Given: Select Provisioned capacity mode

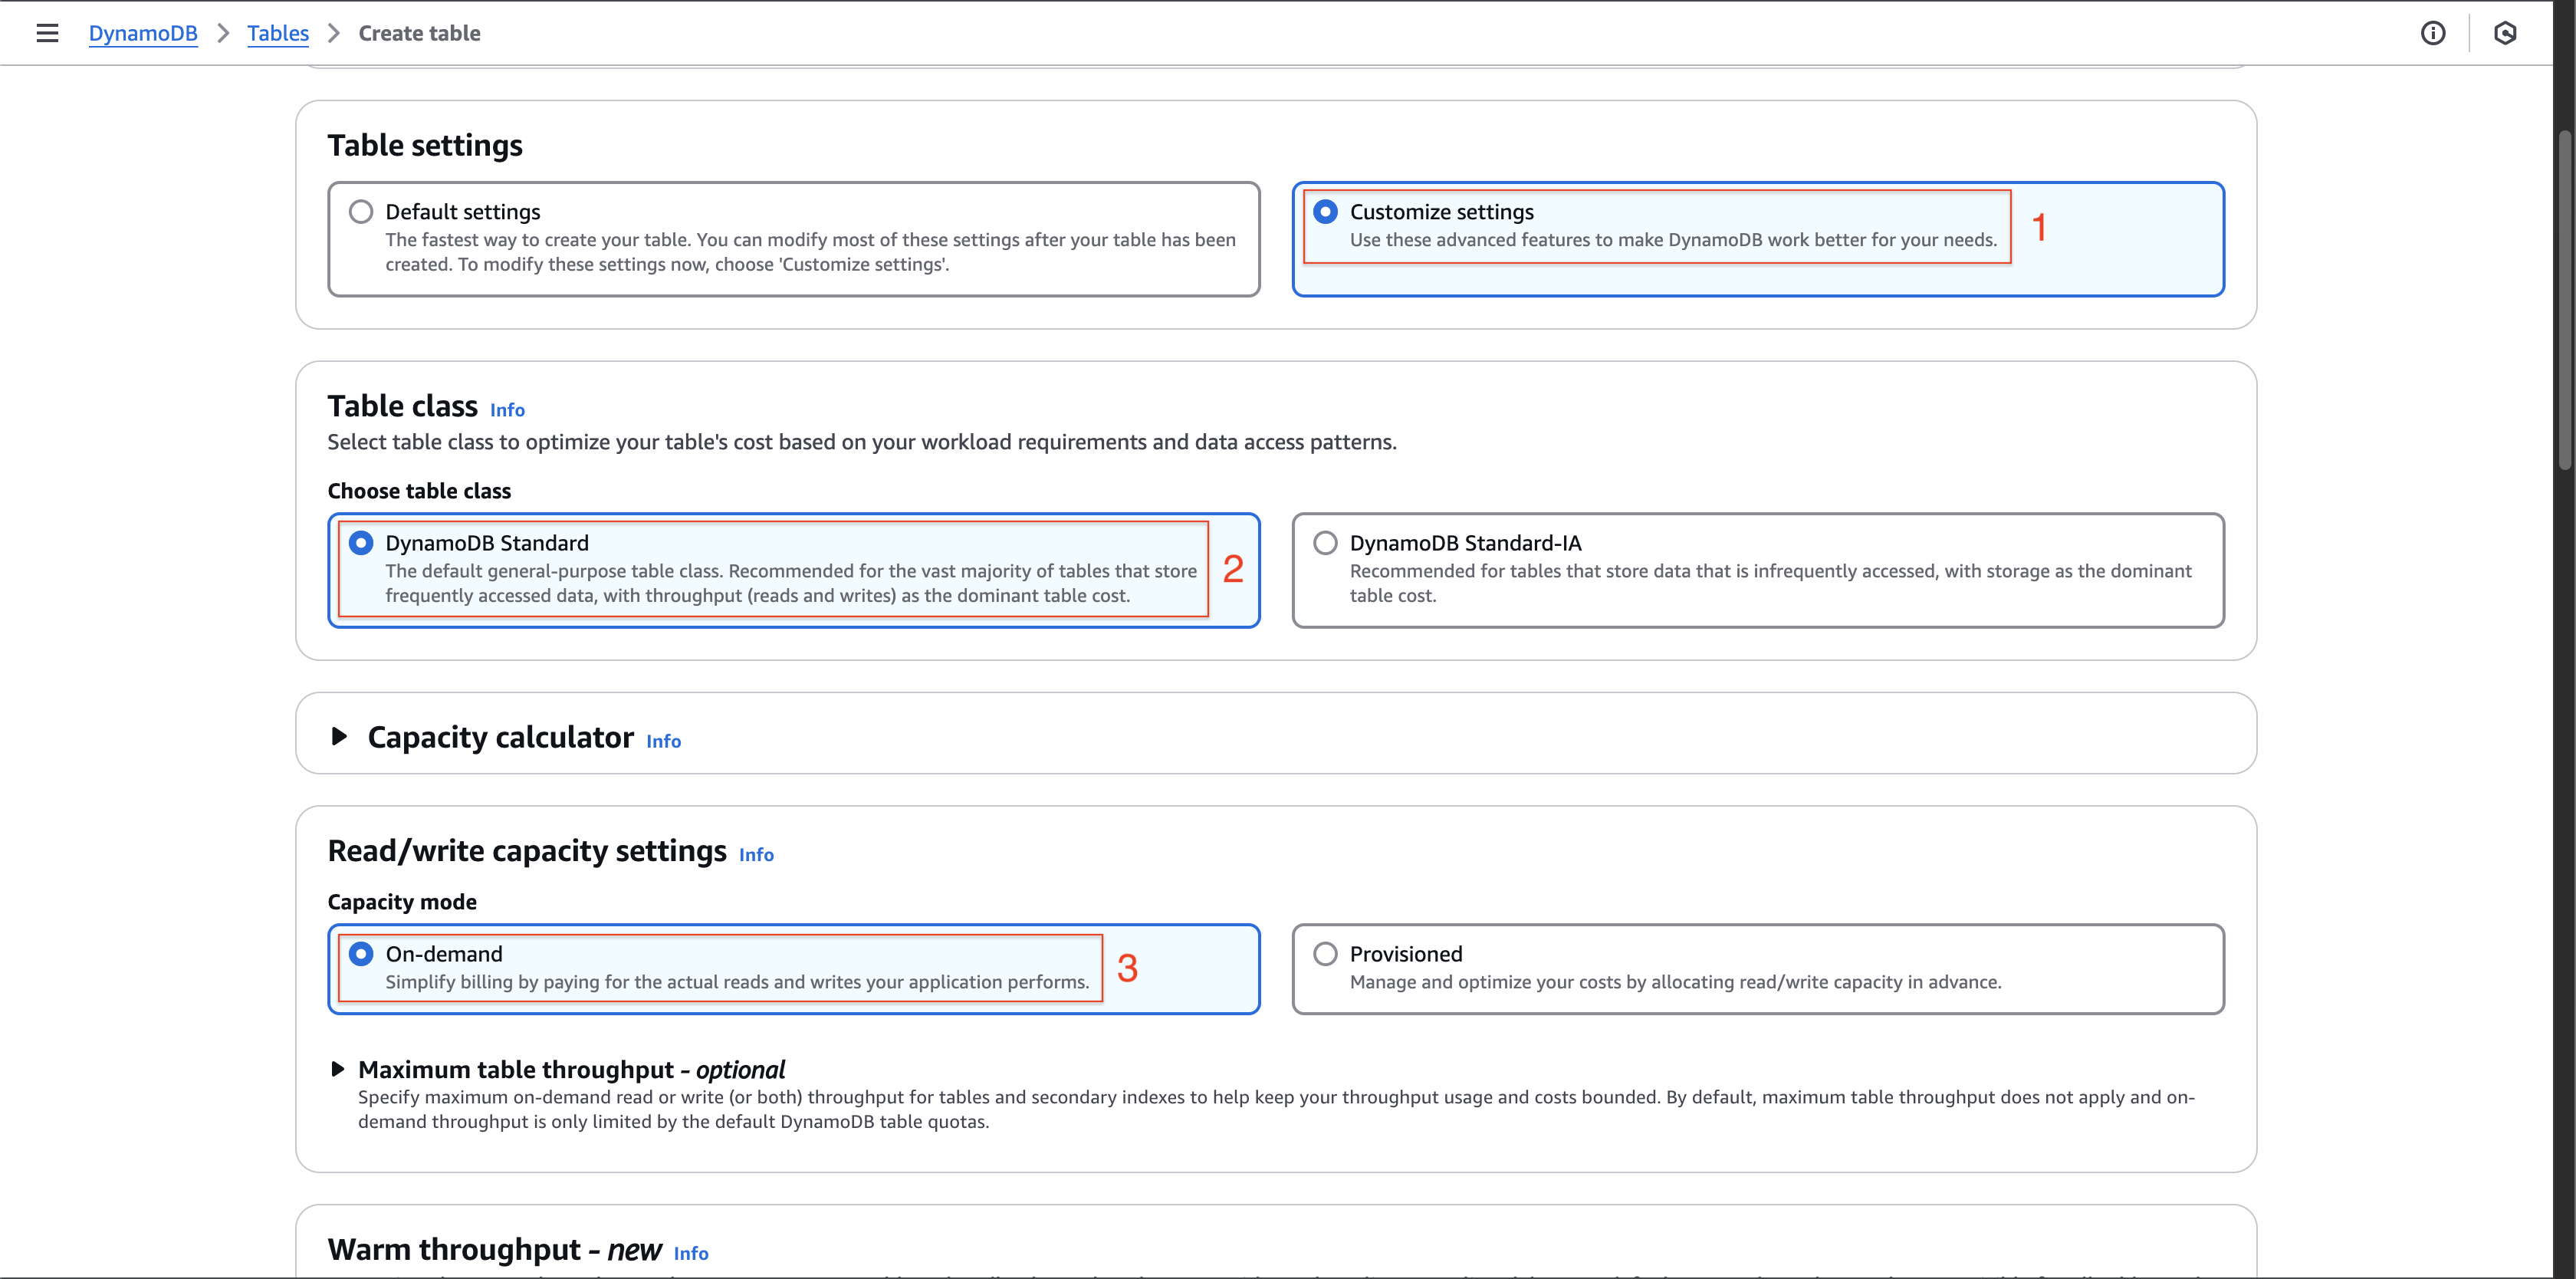Looking at the screenshot, I should click(1325, 954).
